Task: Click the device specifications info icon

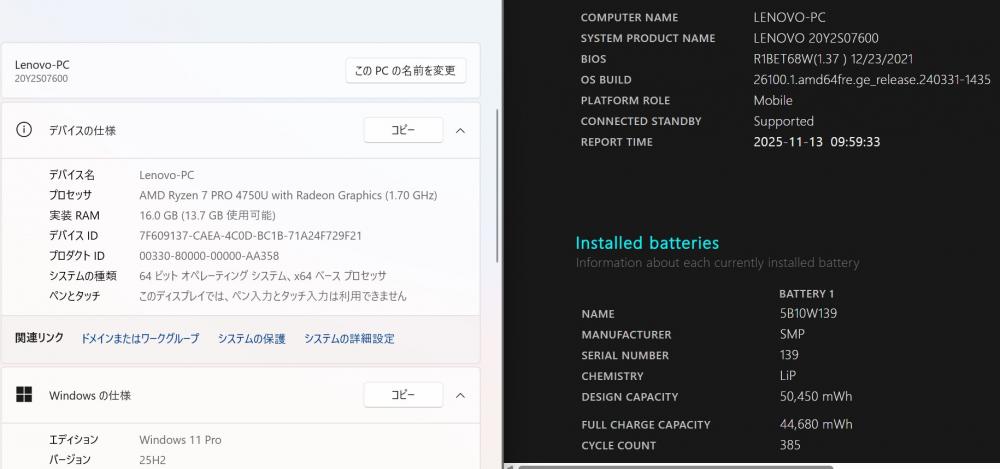Action: (x=24, y=130)
